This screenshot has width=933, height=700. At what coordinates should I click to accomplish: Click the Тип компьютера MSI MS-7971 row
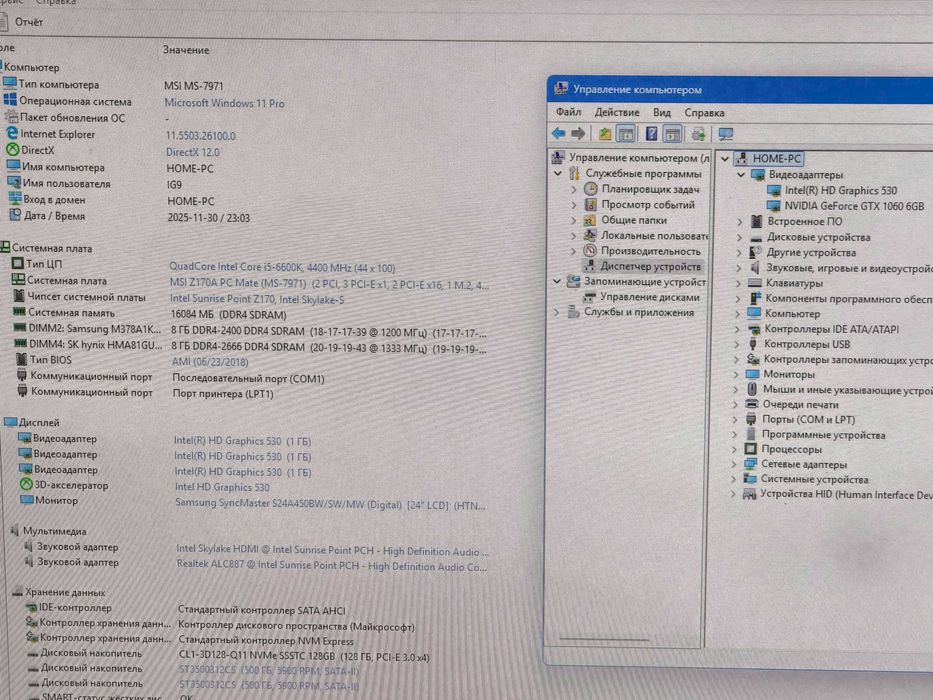tap(113, 85)
